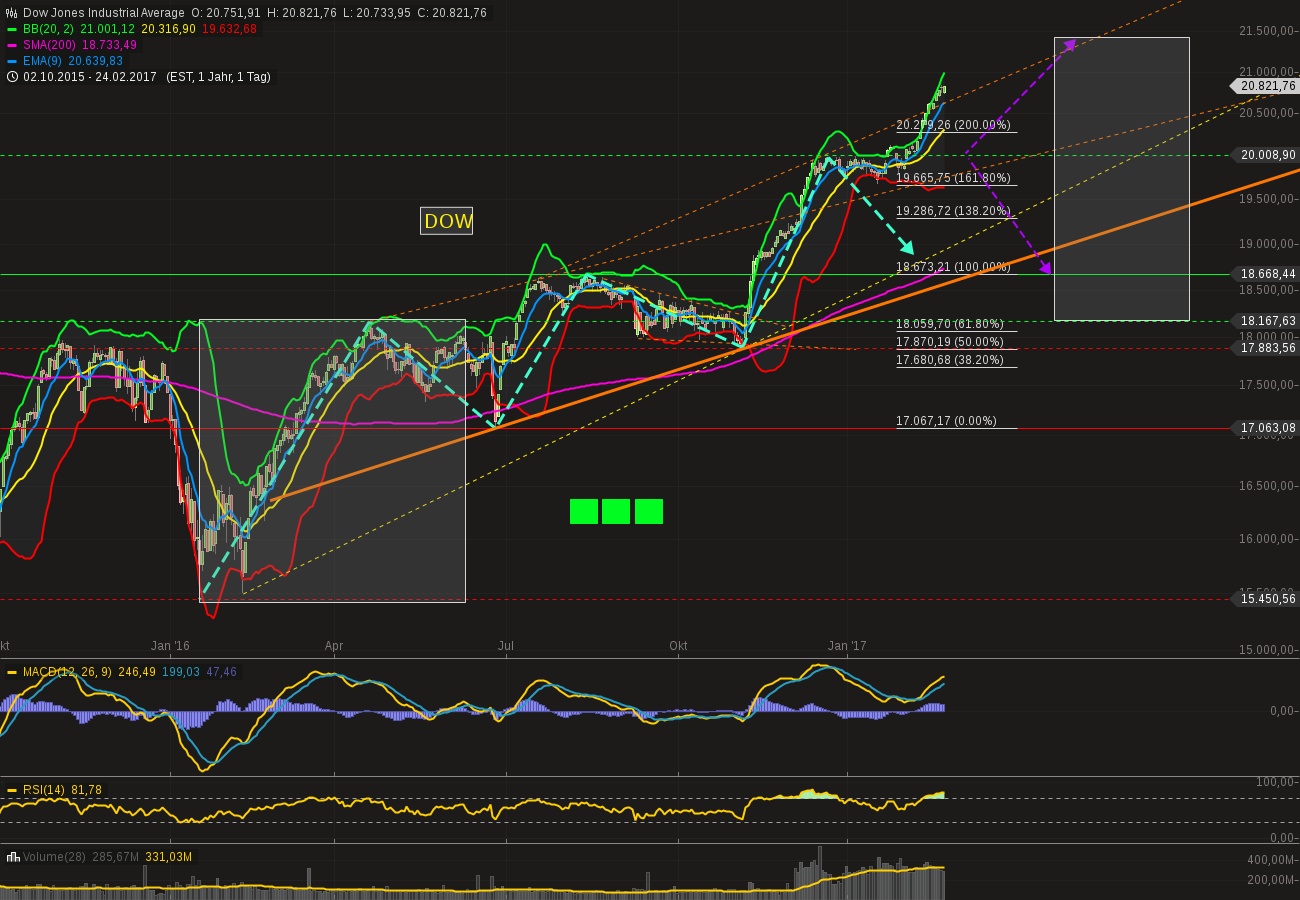Click Fibonacci label "17.870,19 (50.00%)"

[949, 342]
